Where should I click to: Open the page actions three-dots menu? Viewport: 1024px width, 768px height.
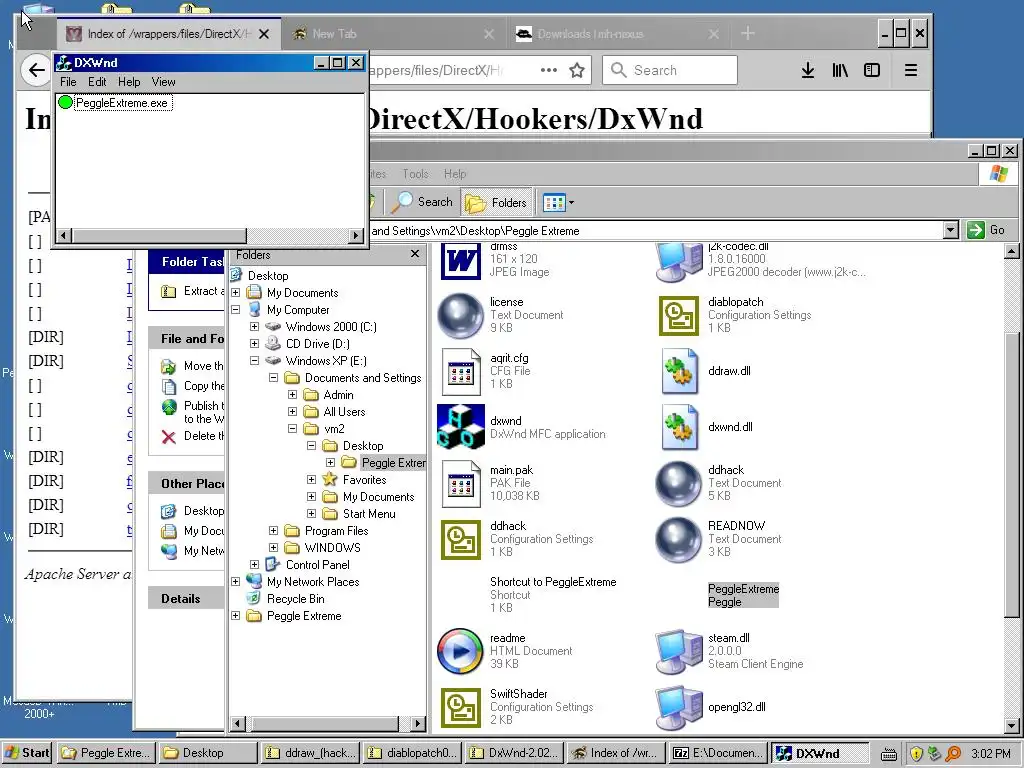click(549, 70)
